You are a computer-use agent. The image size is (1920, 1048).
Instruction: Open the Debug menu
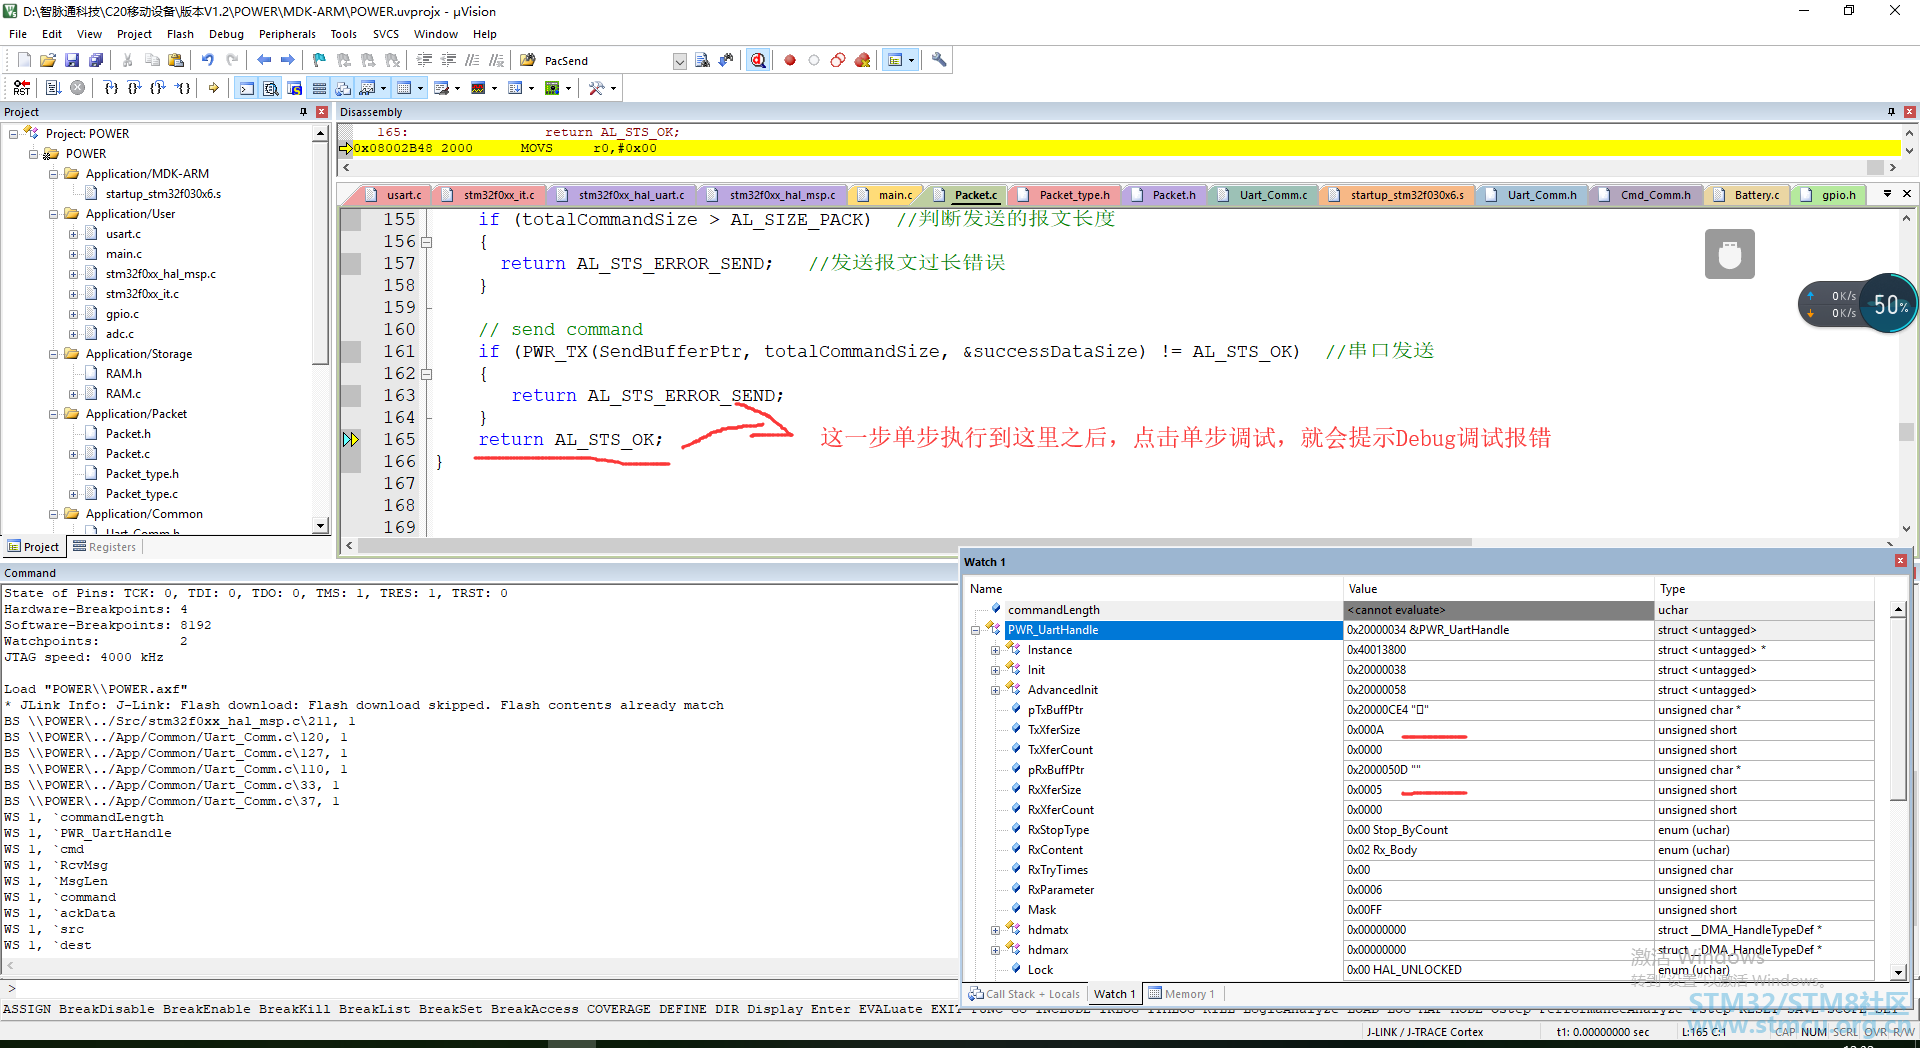click(226, 34)
